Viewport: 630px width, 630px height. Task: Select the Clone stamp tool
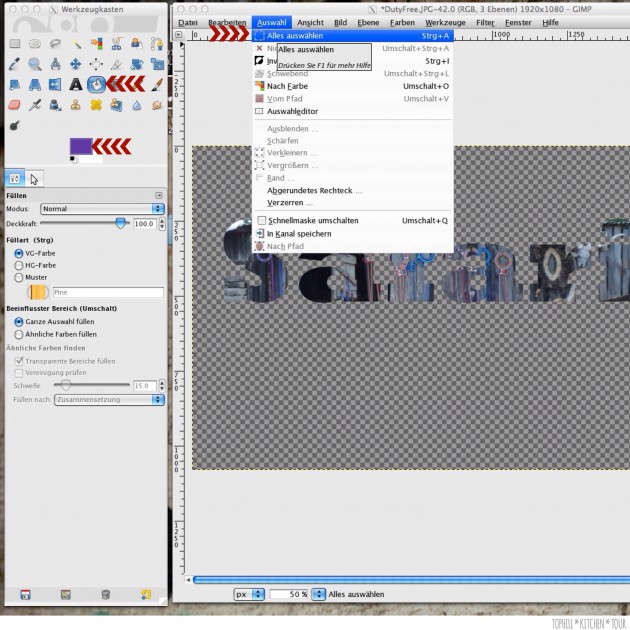pos(76,105)
